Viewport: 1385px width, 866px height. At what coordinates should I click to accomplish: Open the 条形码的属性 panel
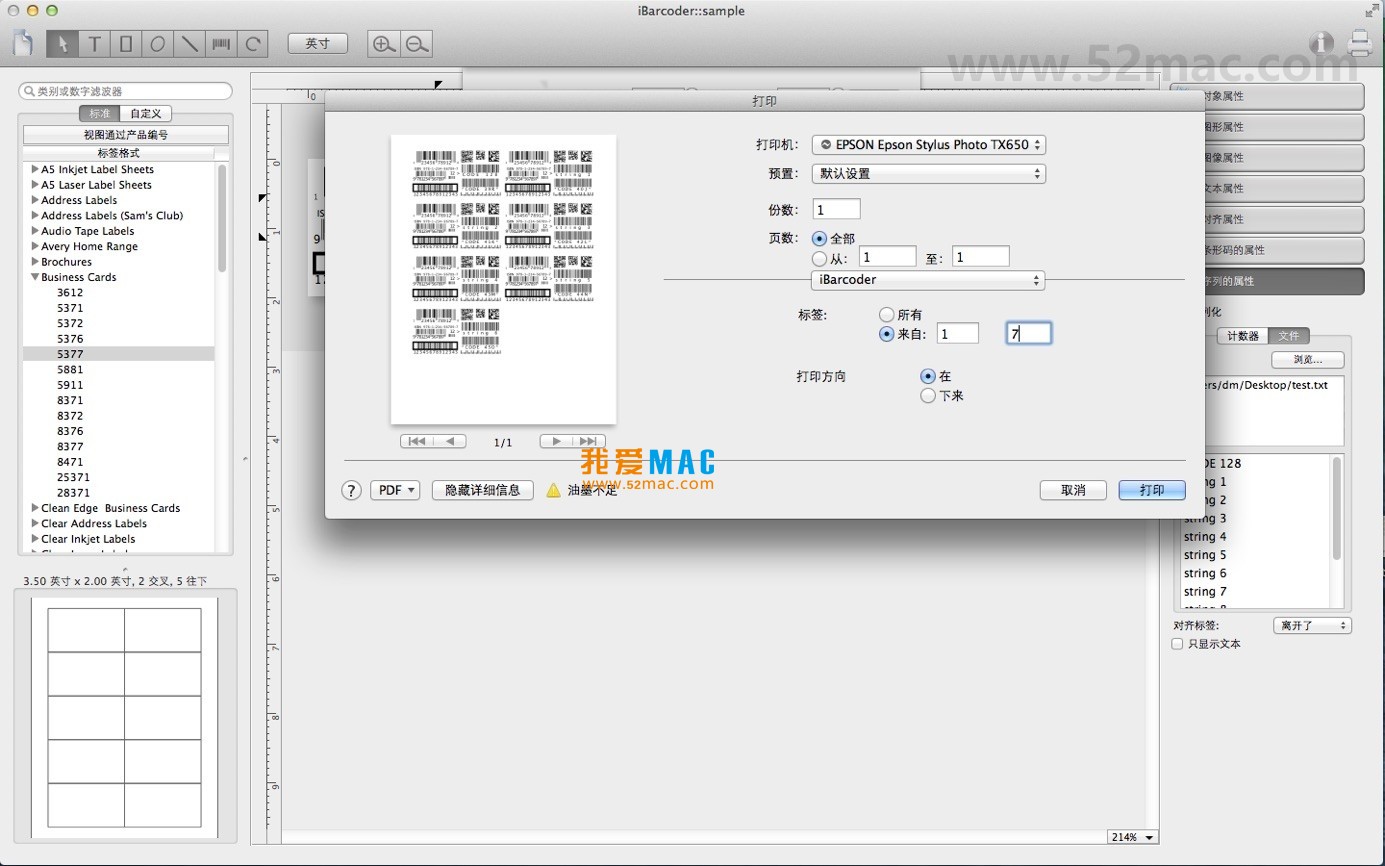[x=1267, y=250]
